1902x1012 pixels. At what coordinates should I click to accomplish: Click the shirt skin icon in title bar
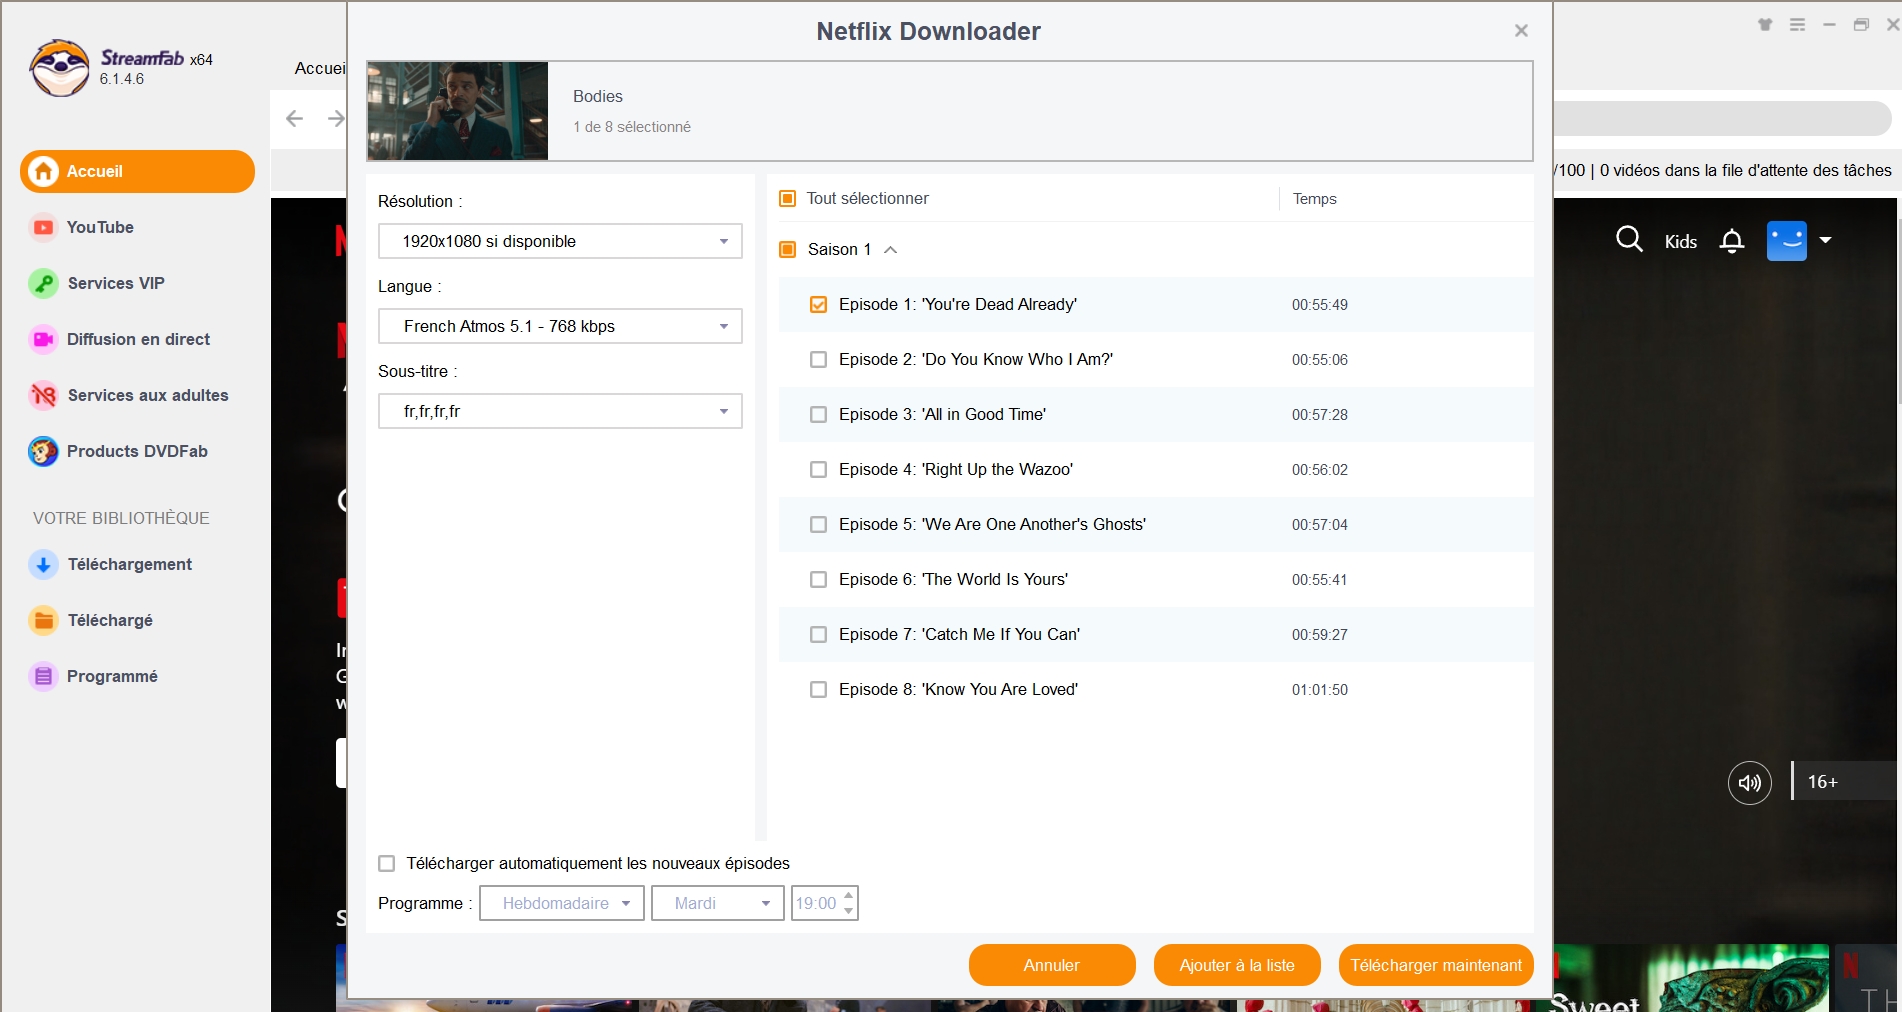(x=1765, y=25)
